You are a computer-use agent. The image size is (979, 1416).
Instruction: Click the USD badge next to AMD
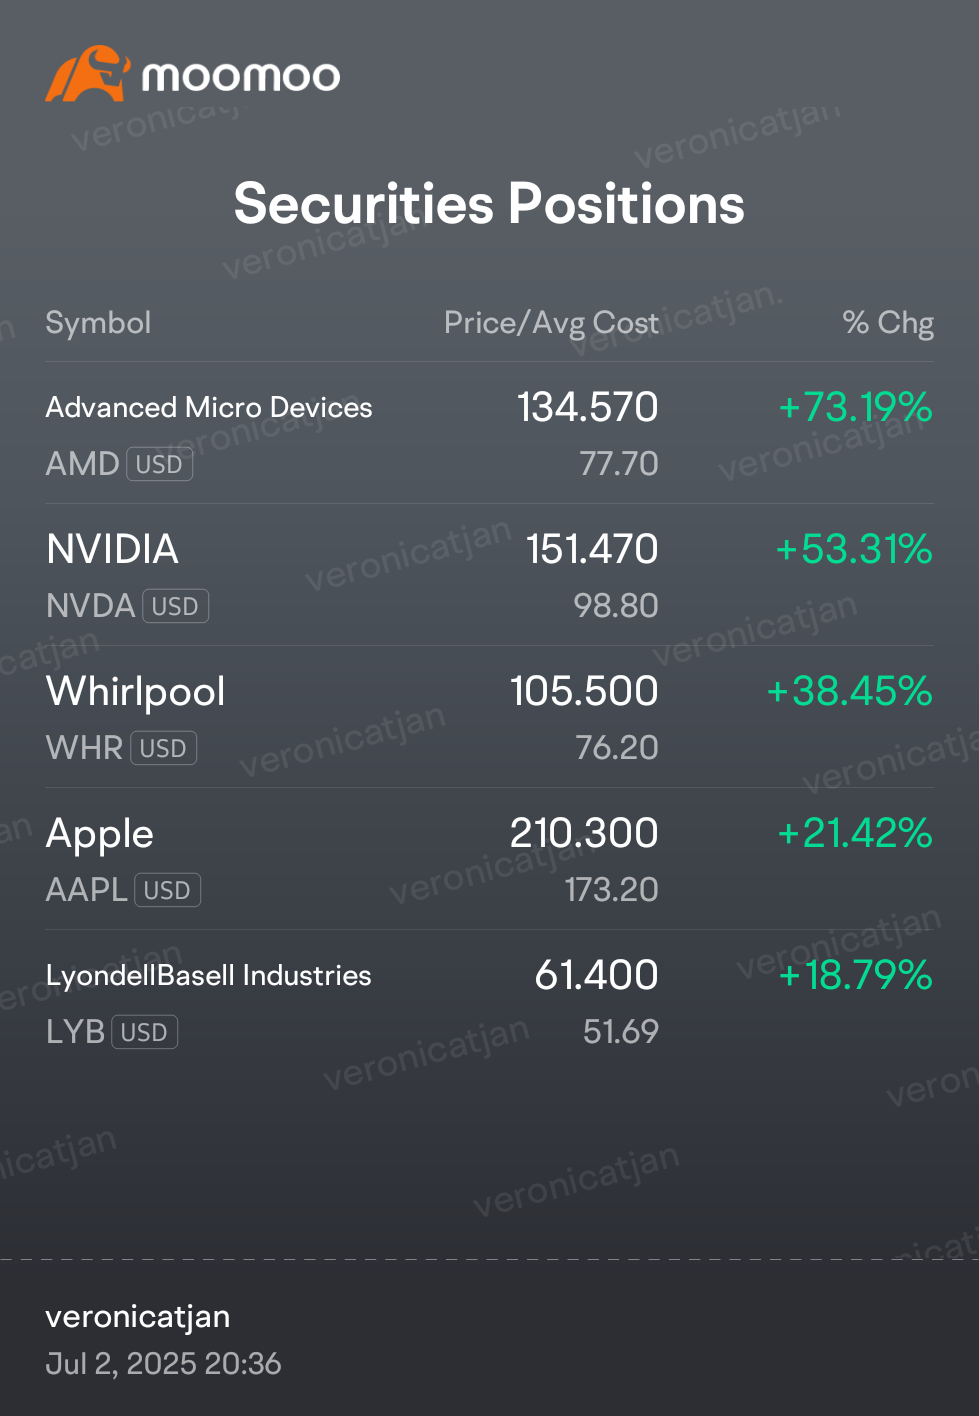[x=159, y=464]
